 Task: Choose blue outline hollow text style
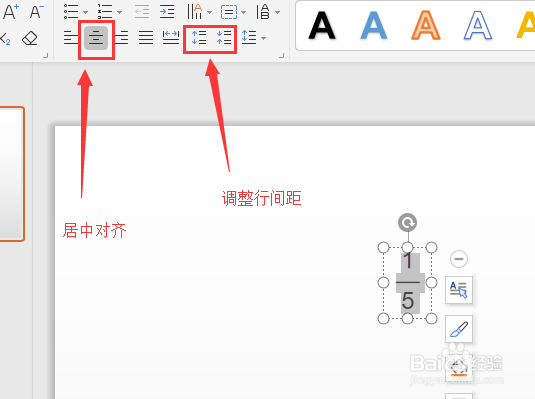coord(478,26)
